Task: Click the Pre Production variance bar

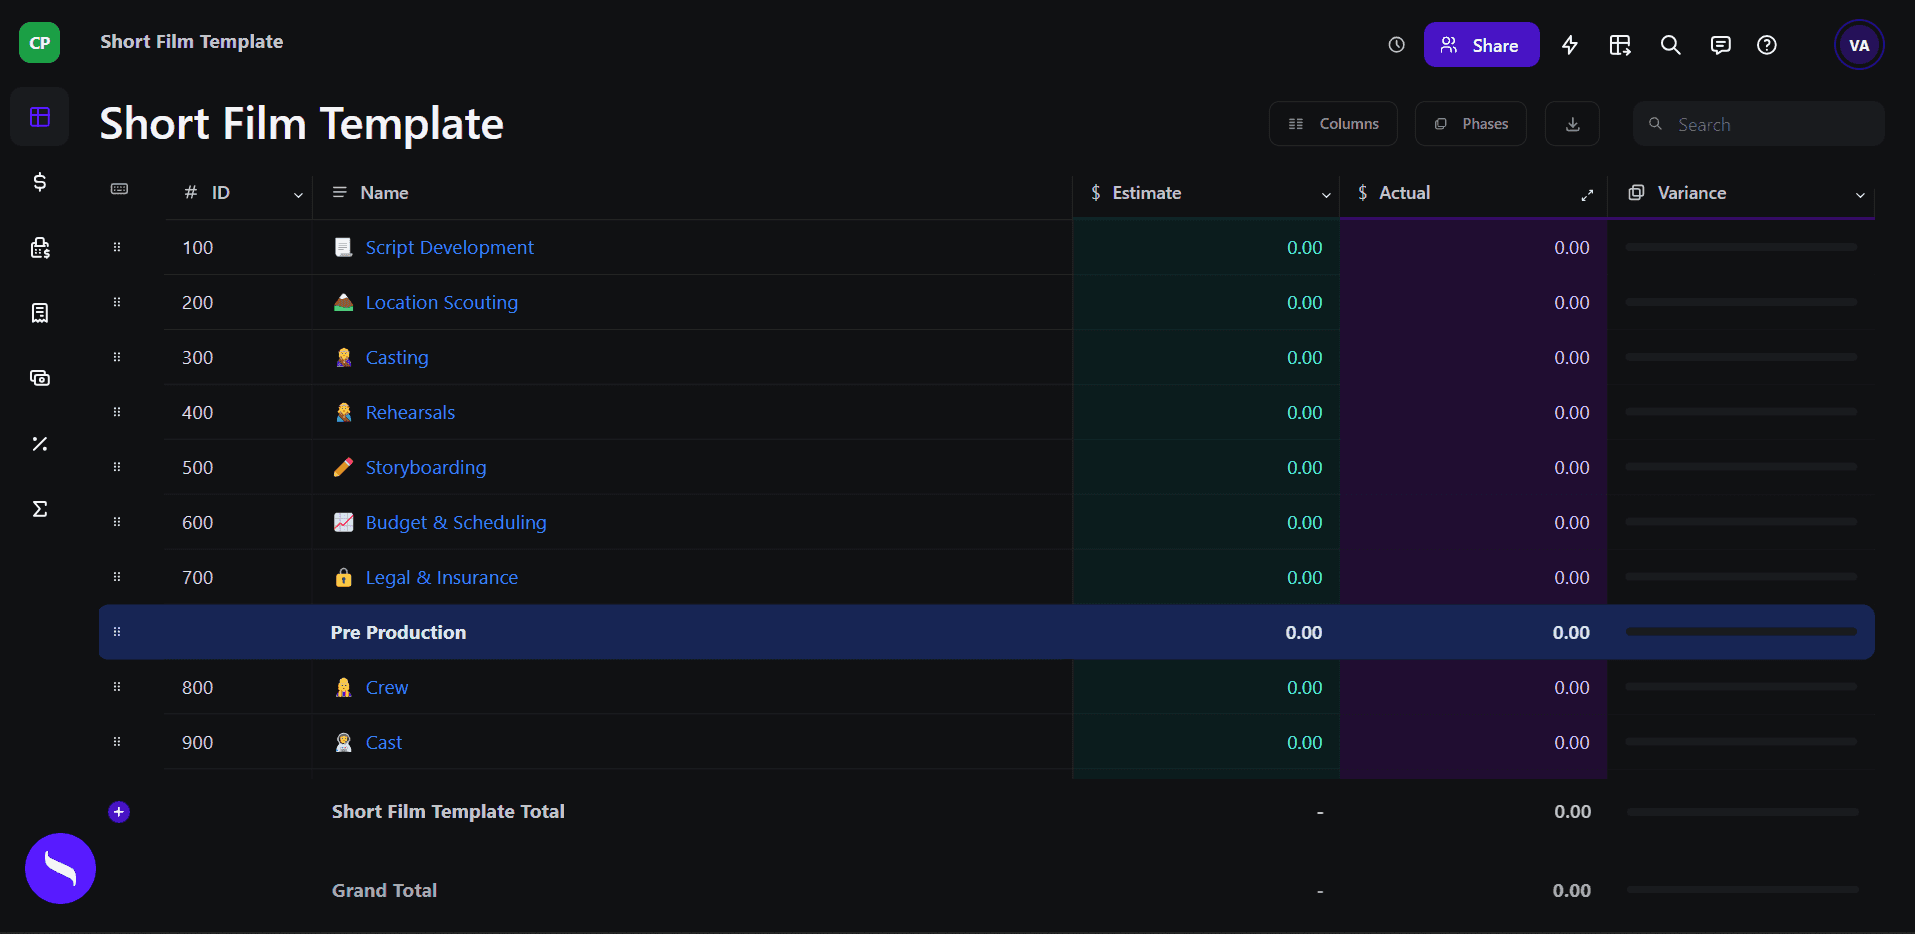Action: click(x=1740, y=632)
